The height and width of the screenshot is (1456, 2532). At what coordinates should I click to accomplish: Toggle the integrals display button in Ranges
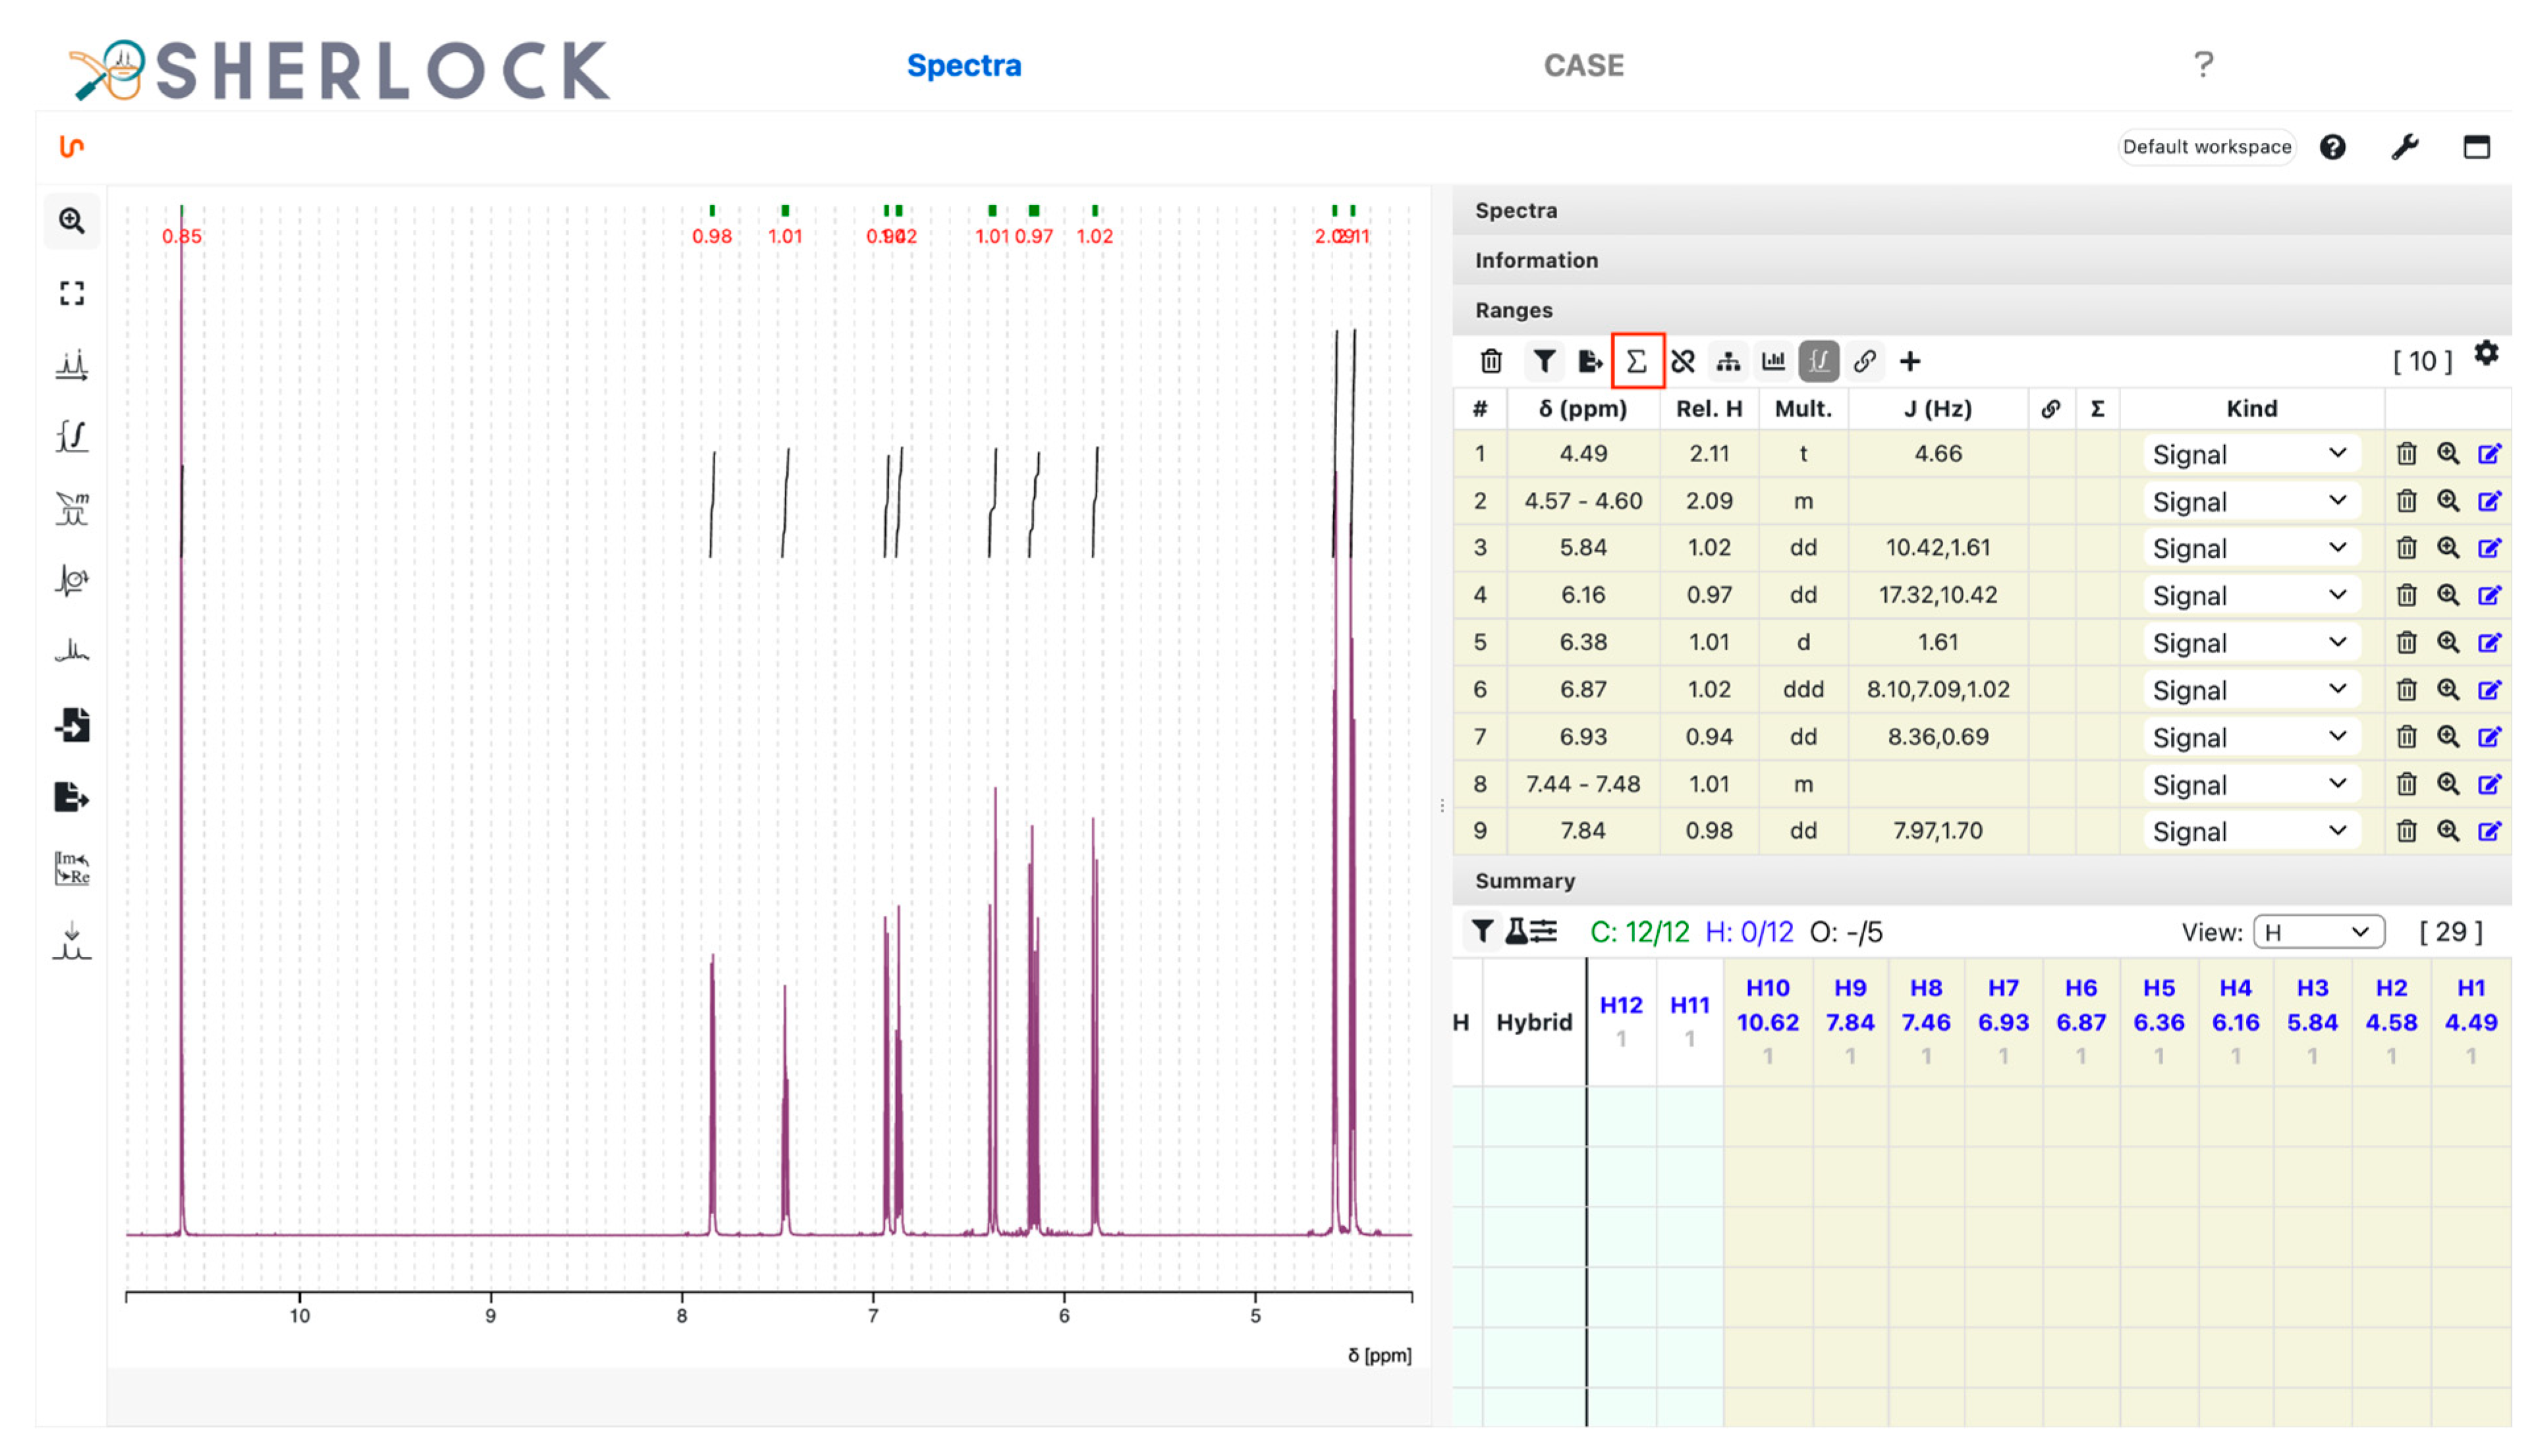pos(1818,361)
